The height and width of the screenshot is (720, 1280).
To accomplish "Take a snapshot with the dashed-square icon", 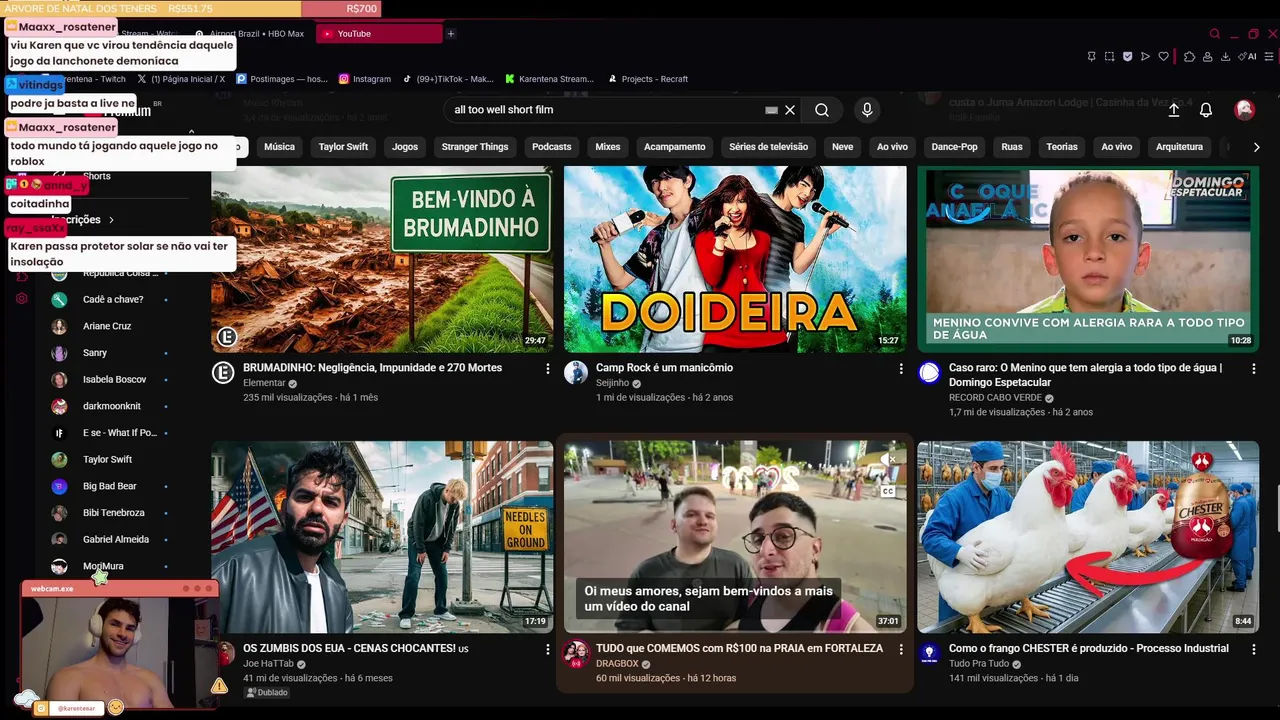I will coord(1109,57).
